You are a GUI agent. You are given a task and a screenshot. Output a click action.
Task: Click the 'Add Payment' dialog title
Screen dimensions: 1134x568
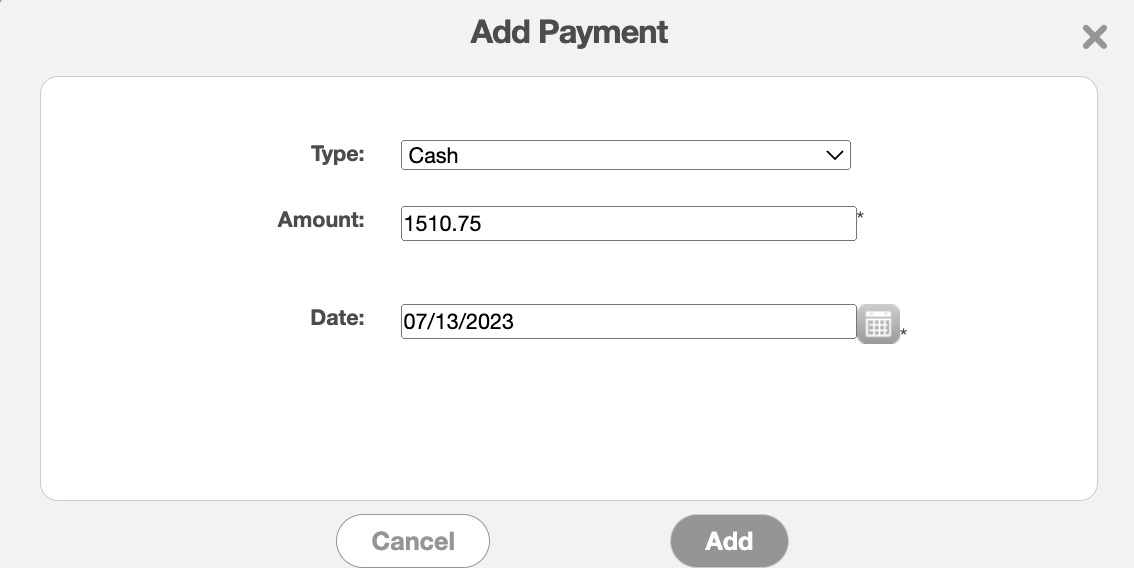[x=569, y=32]
